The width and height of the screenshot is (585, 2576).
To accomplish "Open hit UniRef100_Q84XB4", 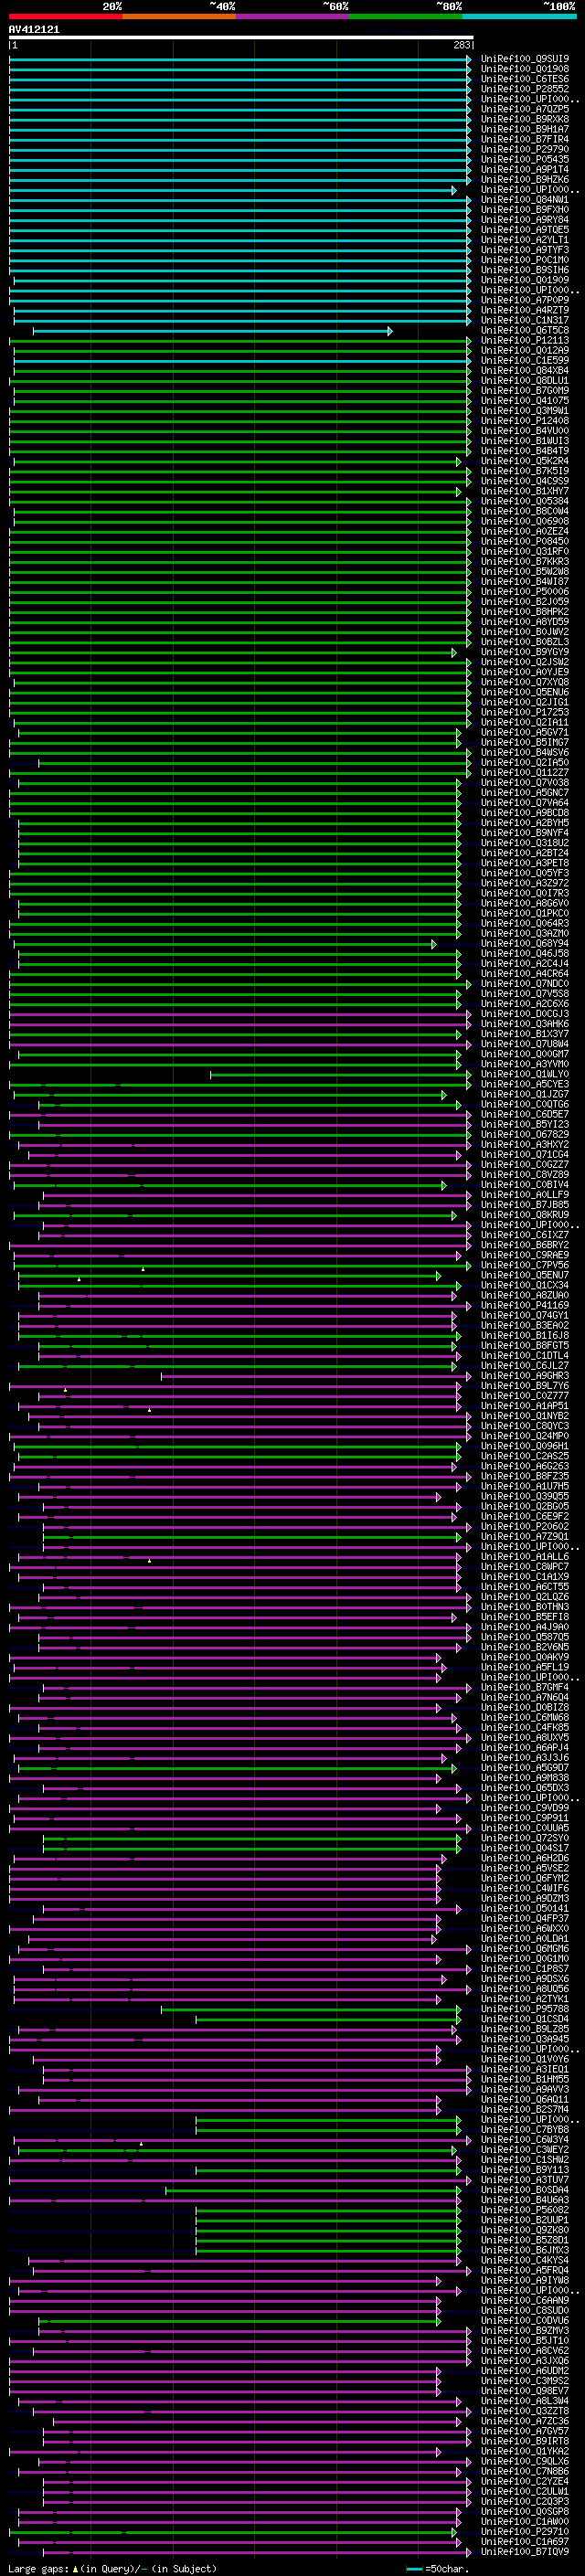I will [525, 370].
